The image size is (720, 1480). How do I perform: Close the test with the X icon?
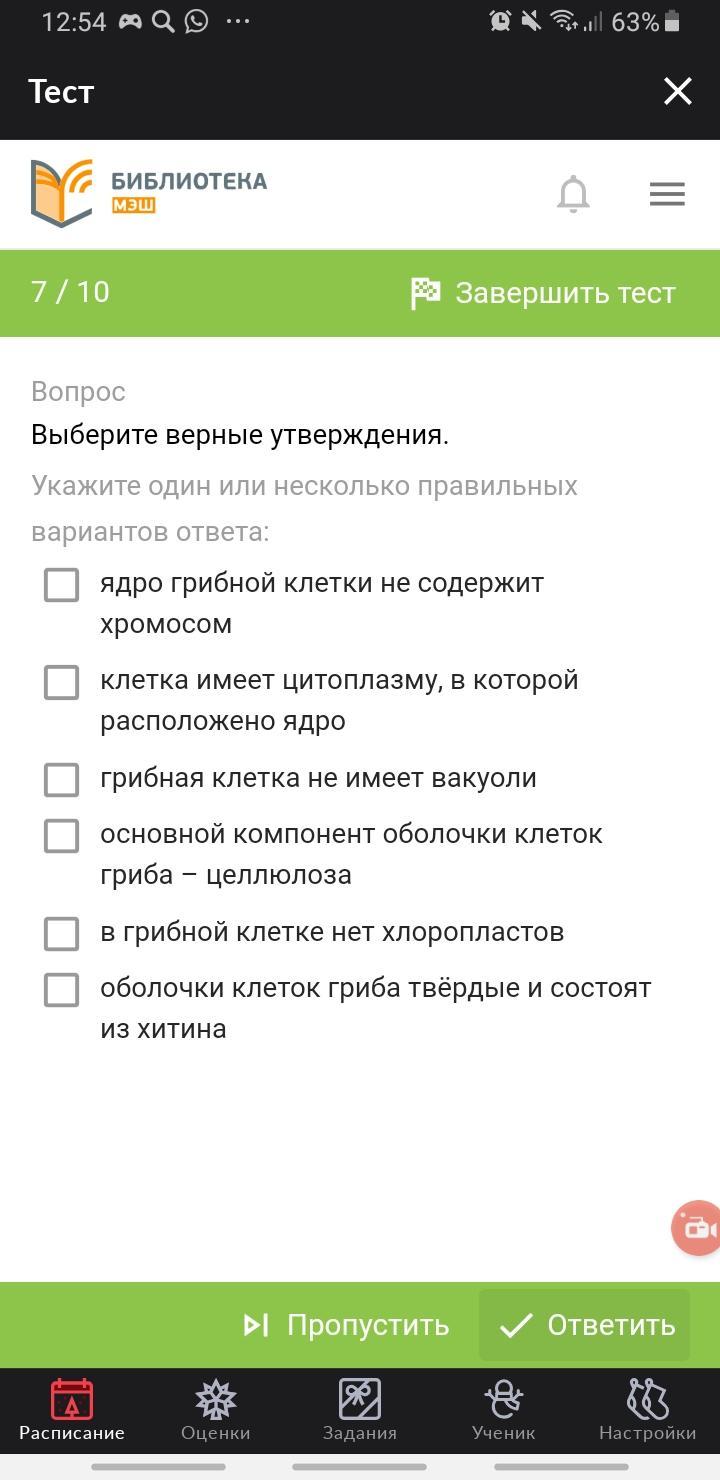[x=678, y=92]
